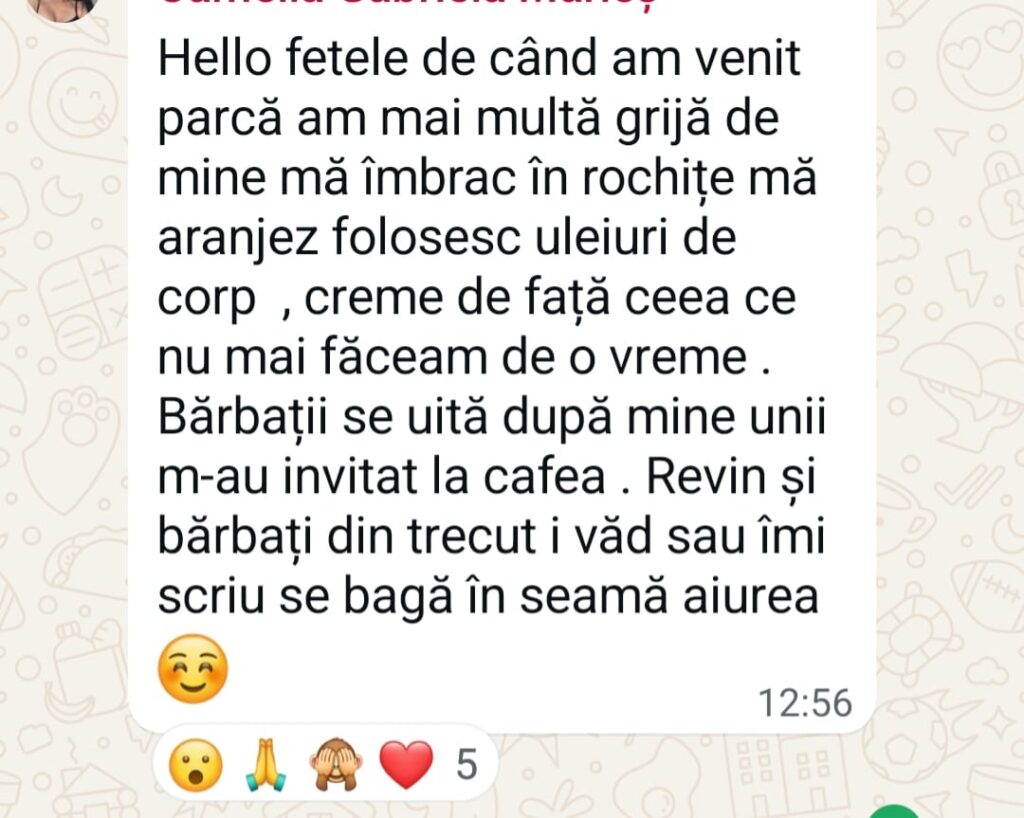Tap the red sender name above message
Image resolution: width=1024 pixels, height=818 pixels.
[x=407, y=3]
